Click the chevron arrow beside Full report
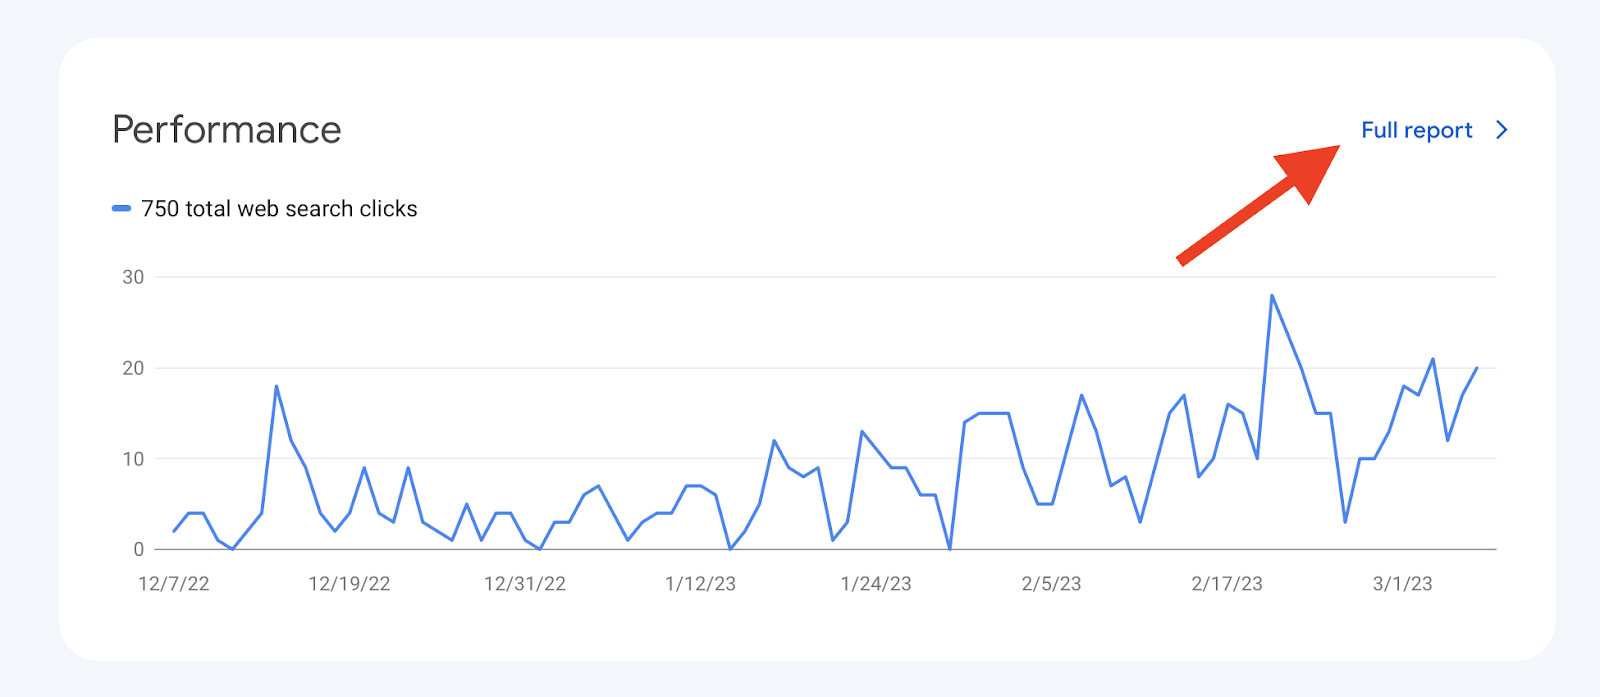1600x697 pixels. click(1501, 130)
